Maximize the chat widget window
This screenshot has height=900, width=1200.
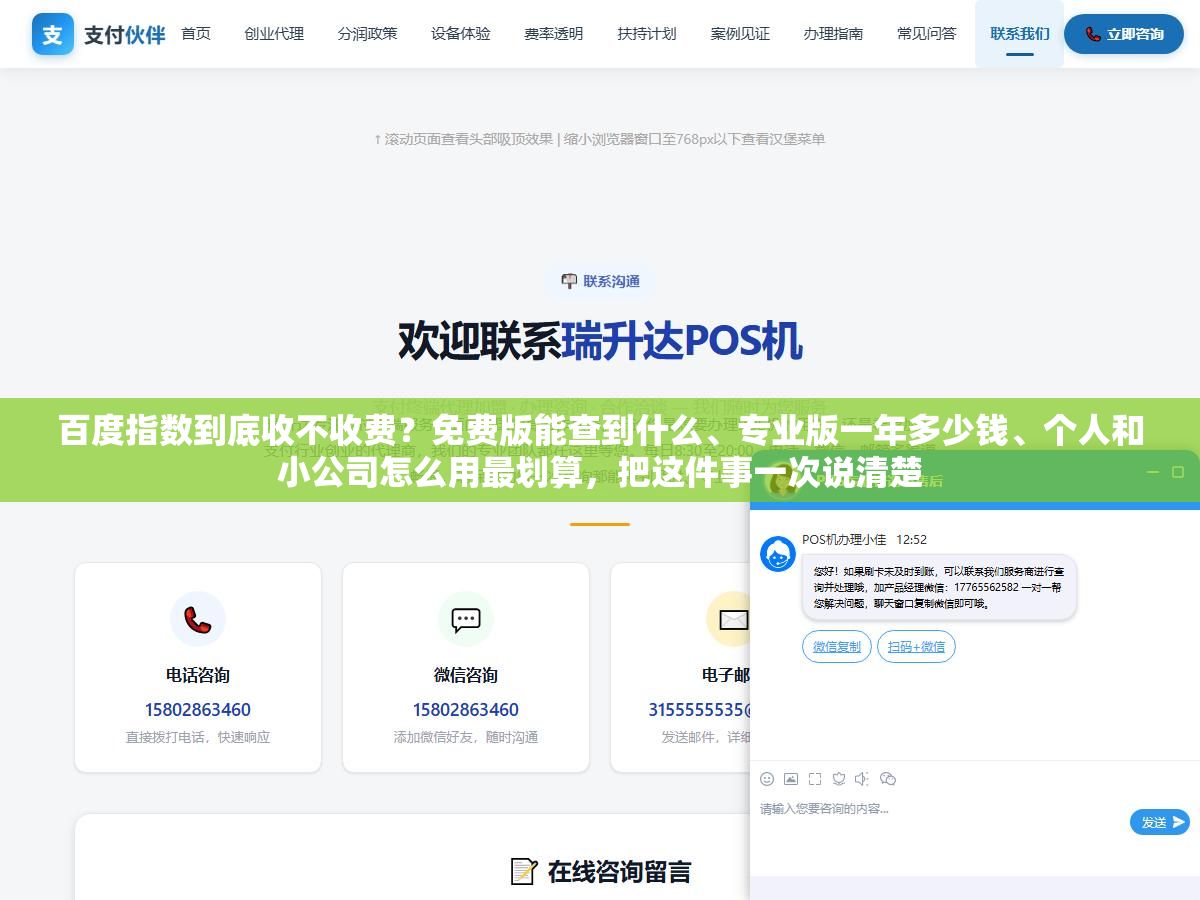tap(1178, 472)
